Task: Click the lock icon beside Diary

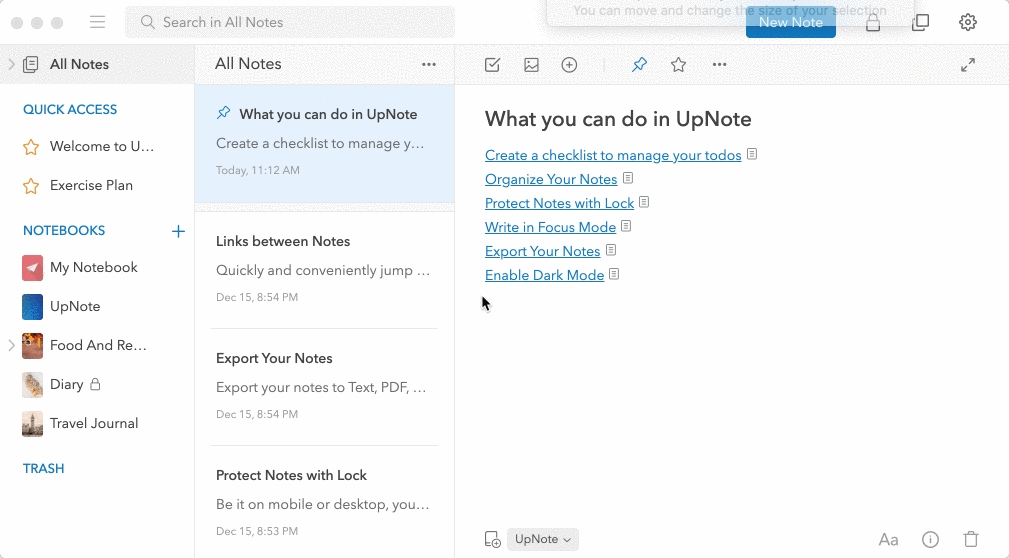Action: [x=95, y=384]
